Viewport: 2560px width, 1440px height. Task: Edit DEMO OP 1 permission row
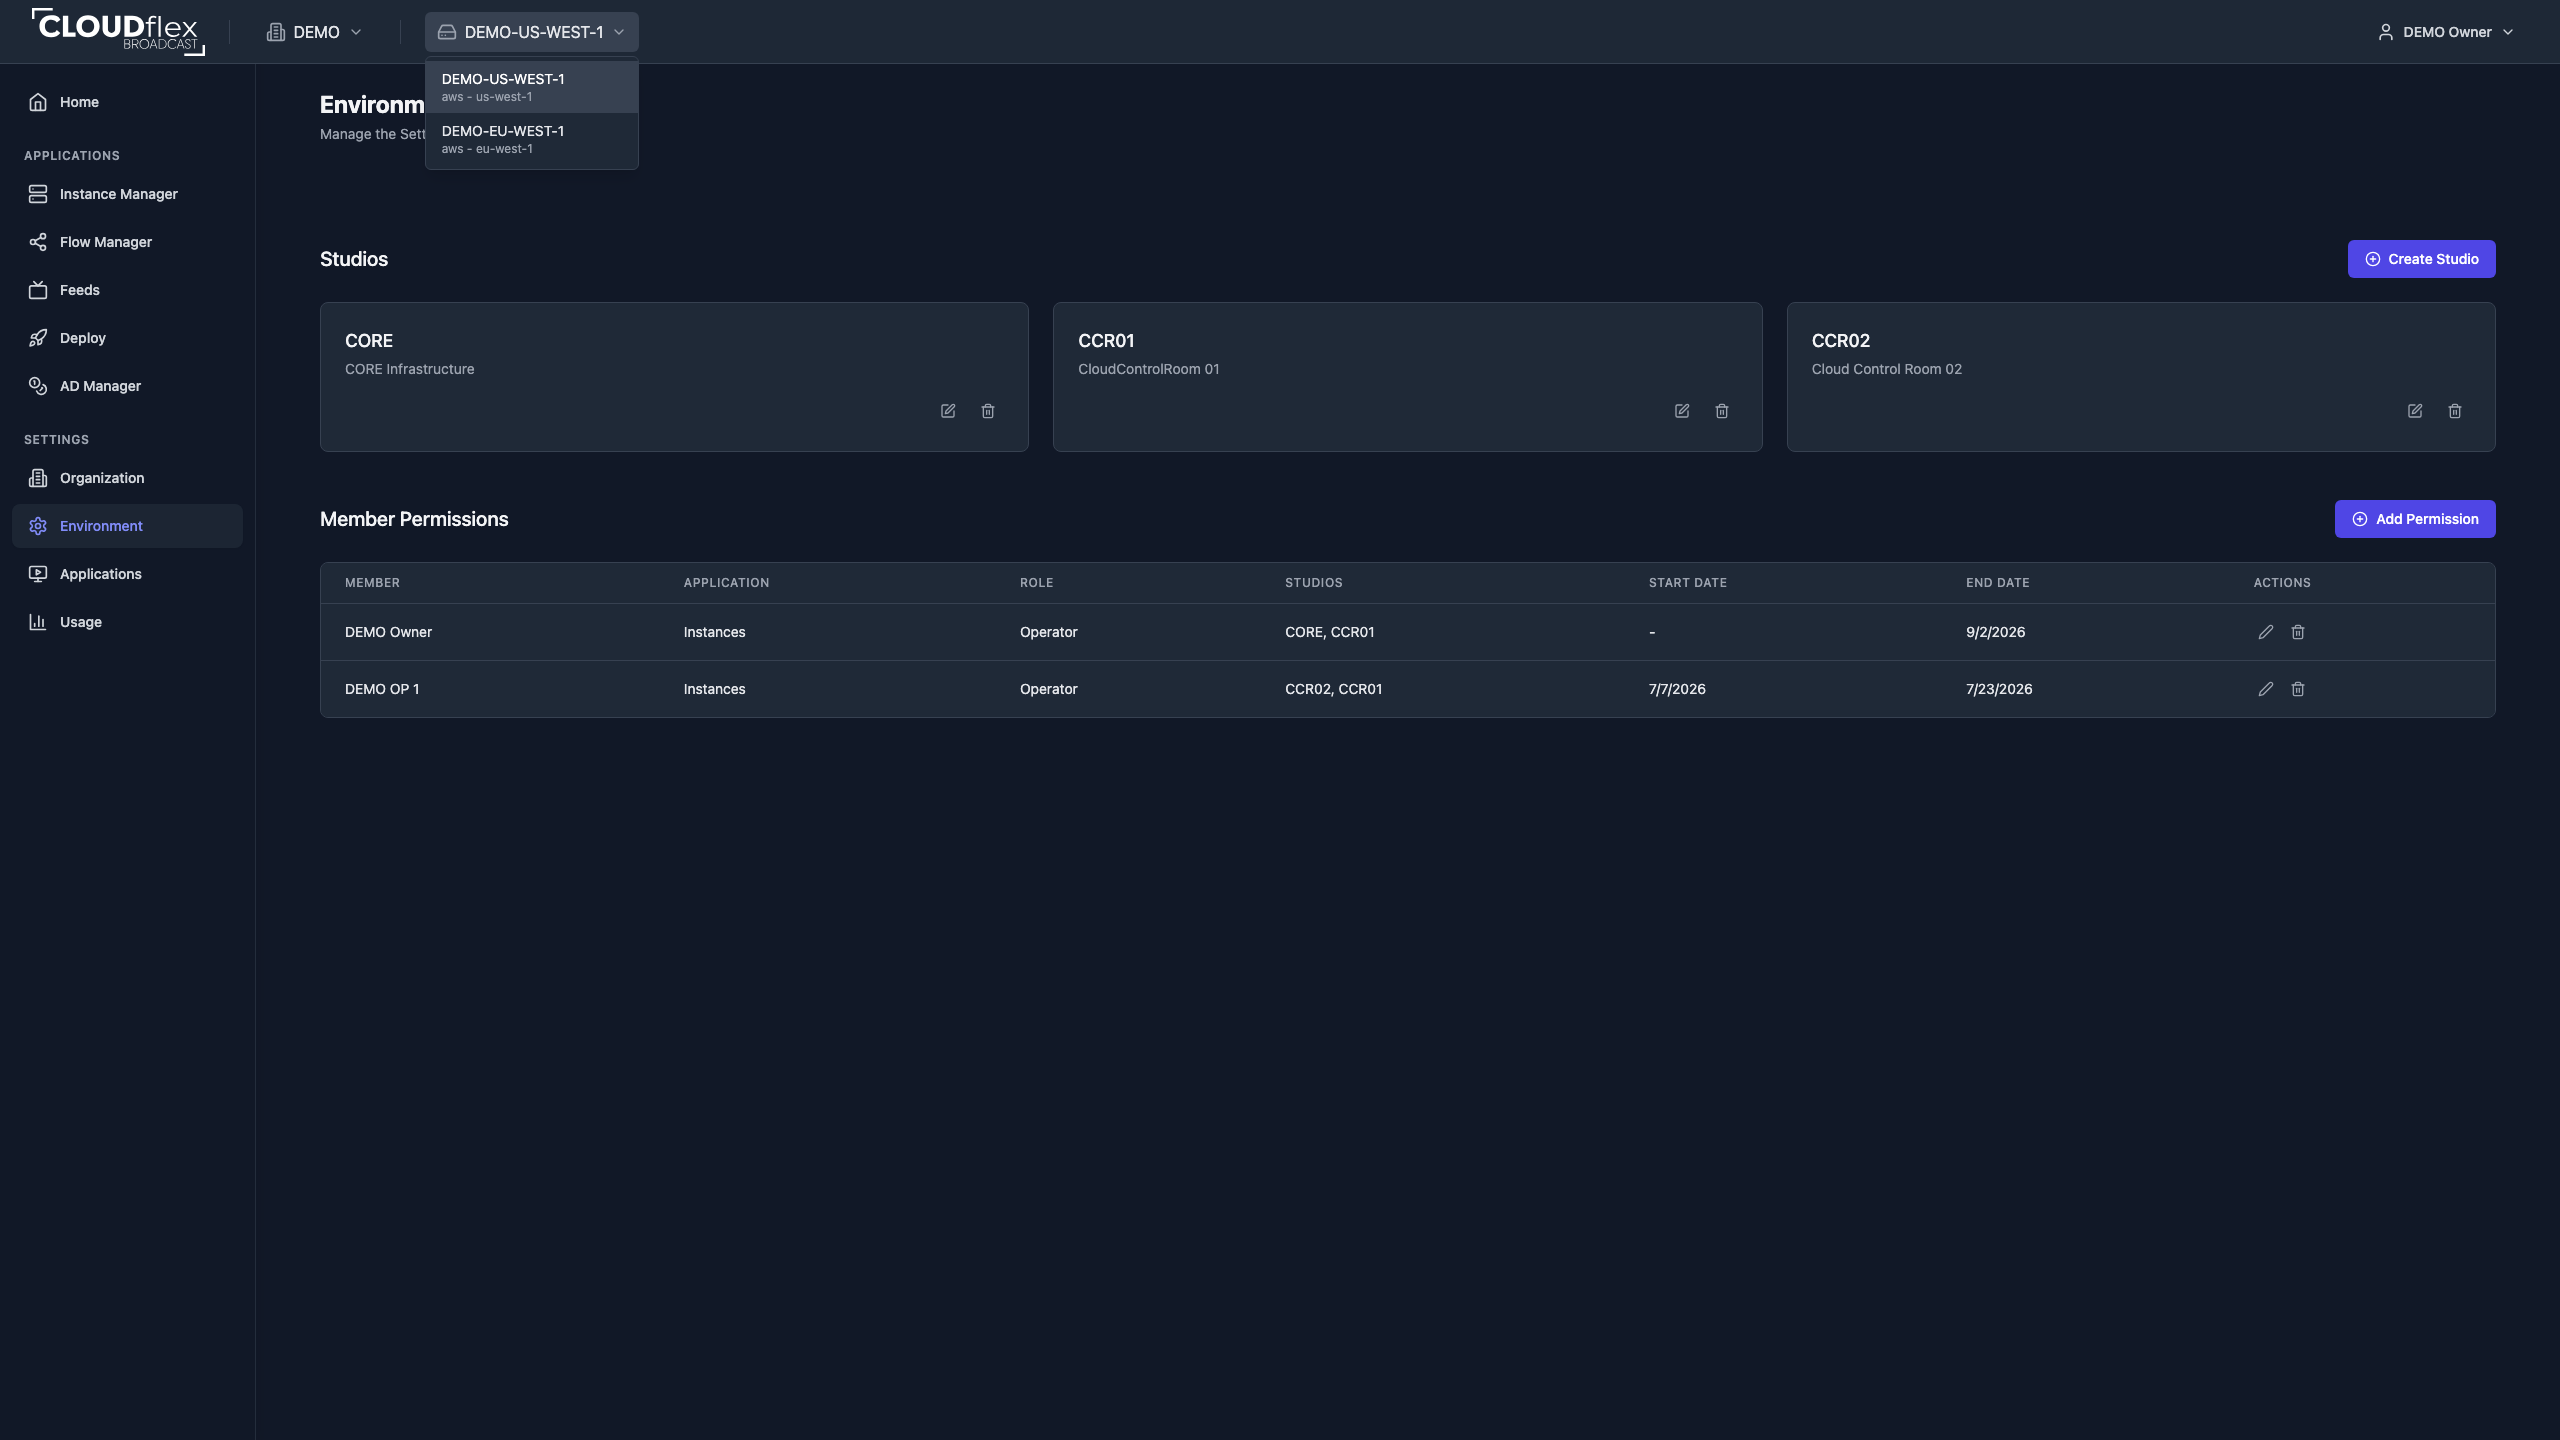tap(2266, 689)
